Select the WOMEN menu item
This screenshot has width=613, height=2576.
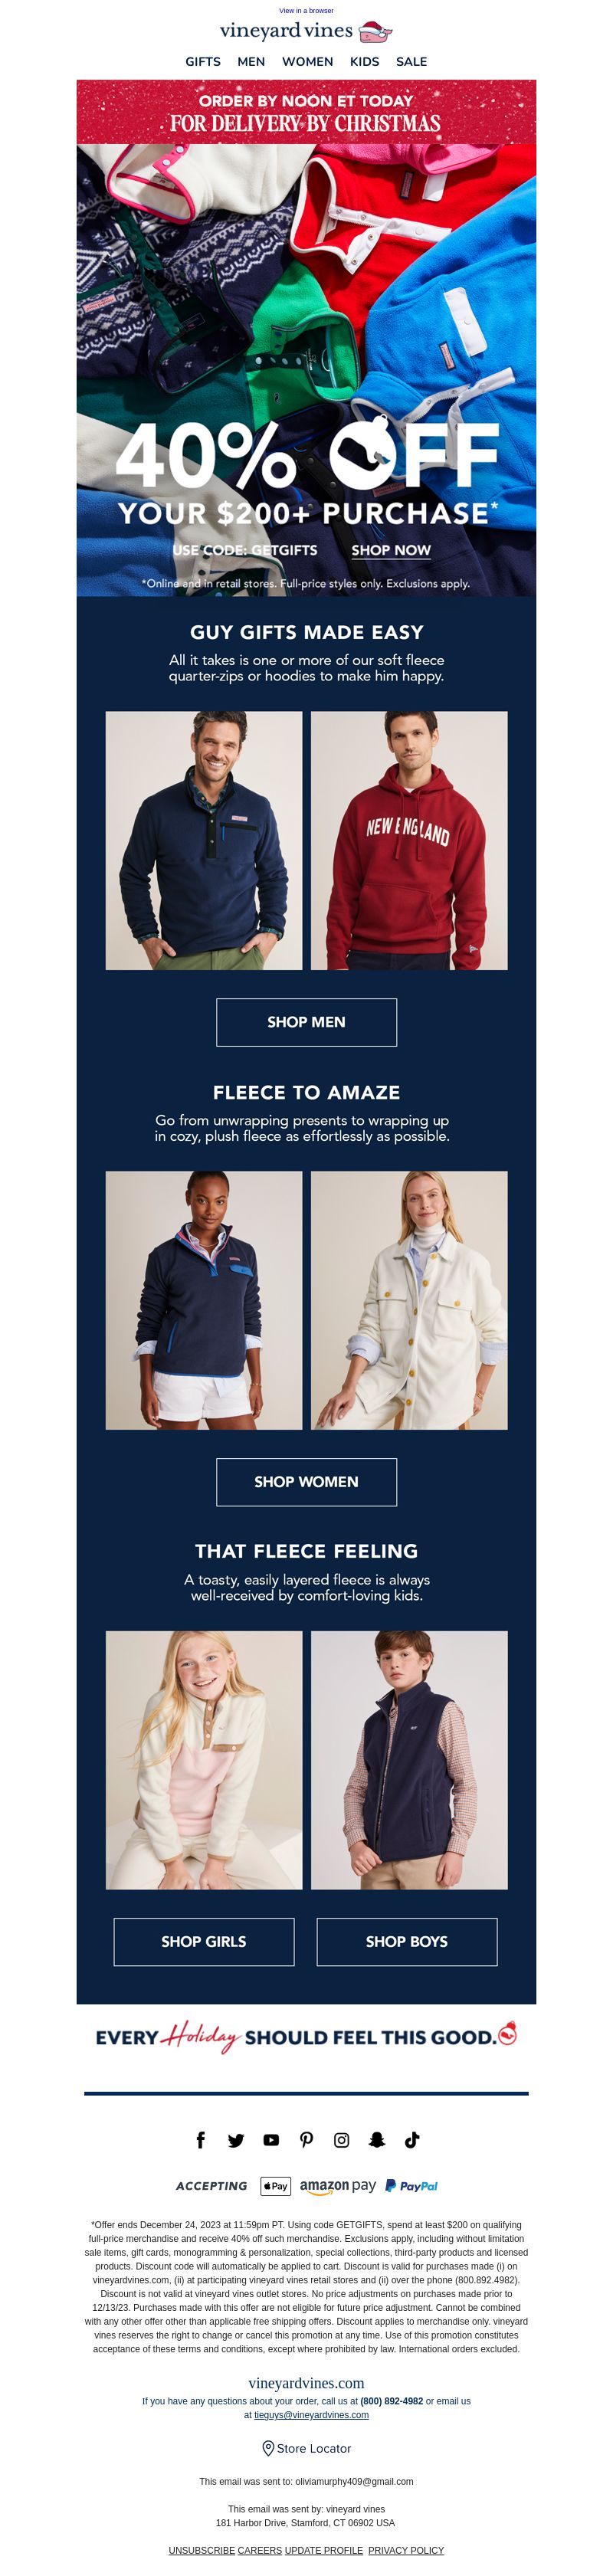(307, 61)
